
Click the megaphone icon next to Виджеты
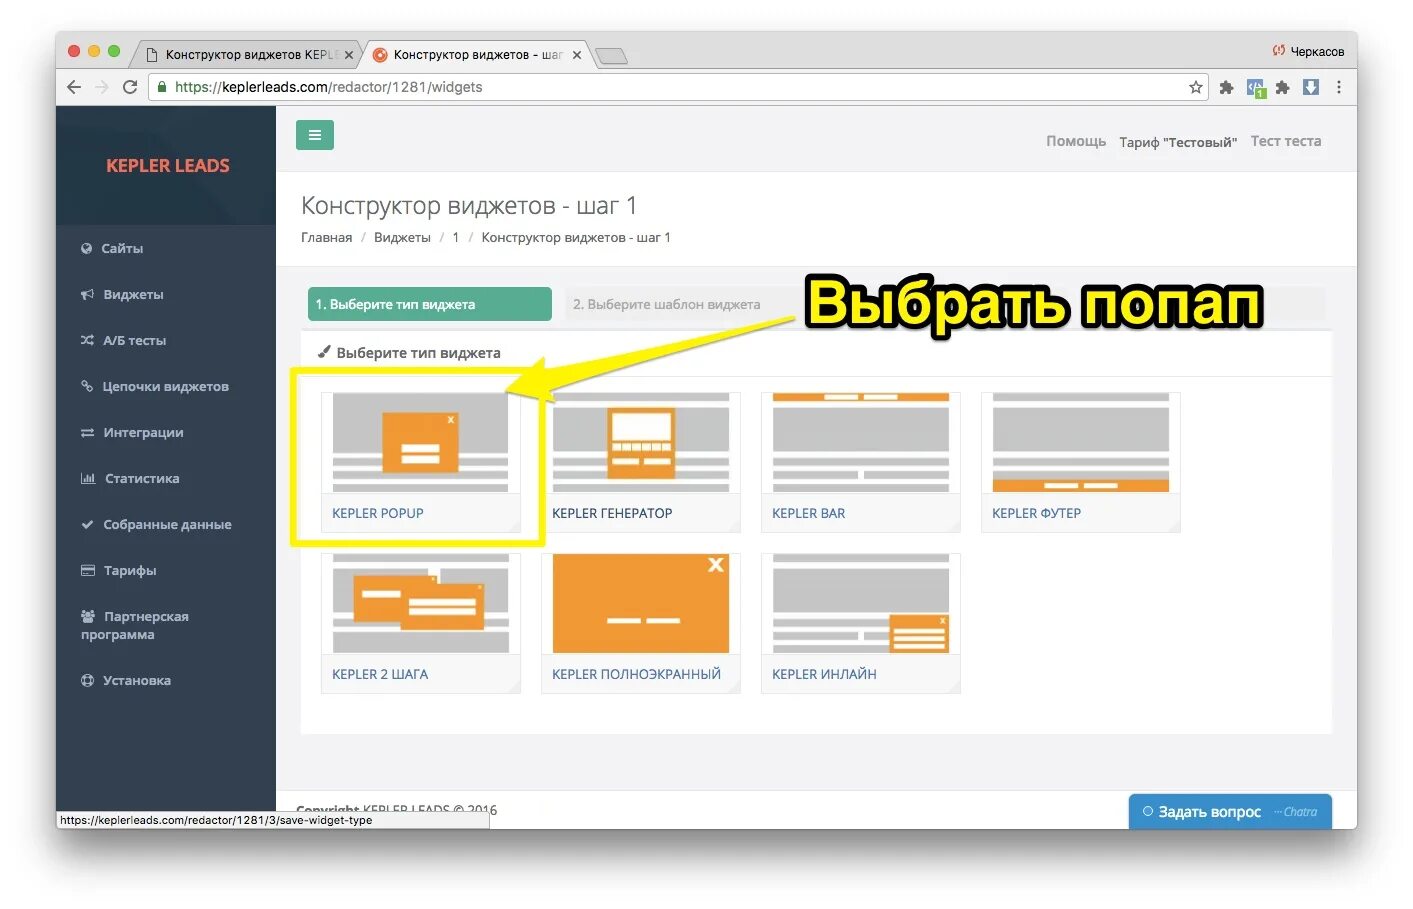87,294
